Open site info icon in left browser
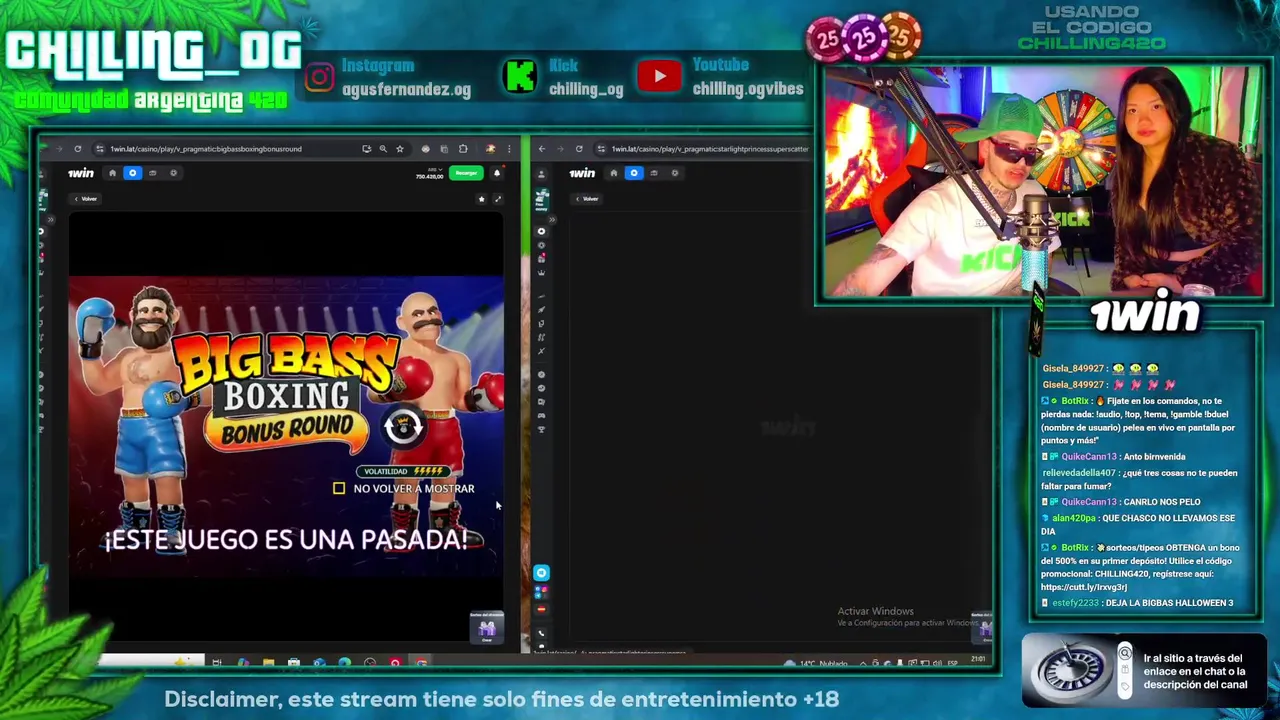Screen dimensions: 1280x720 click(99, 149)
